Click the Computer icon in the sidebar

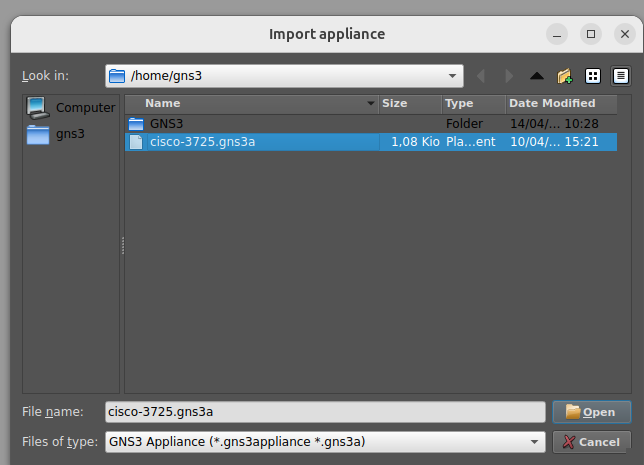point(38,108)
